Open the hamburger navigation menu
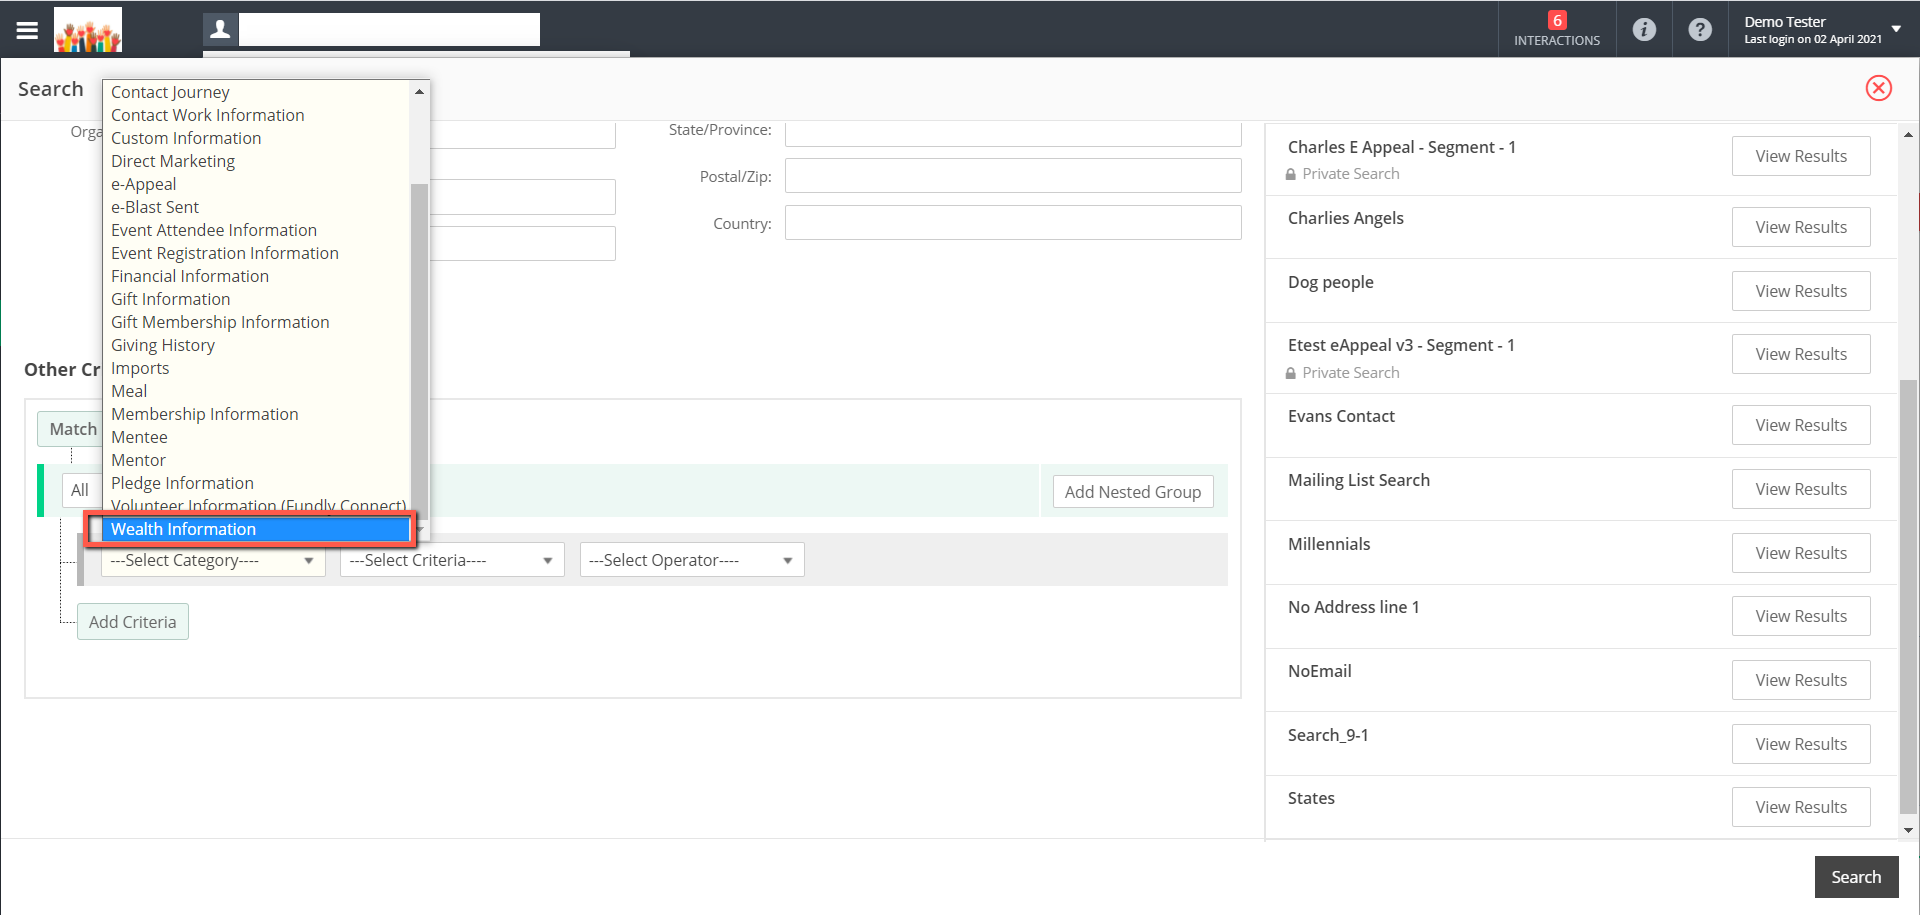 coord(27,30)
